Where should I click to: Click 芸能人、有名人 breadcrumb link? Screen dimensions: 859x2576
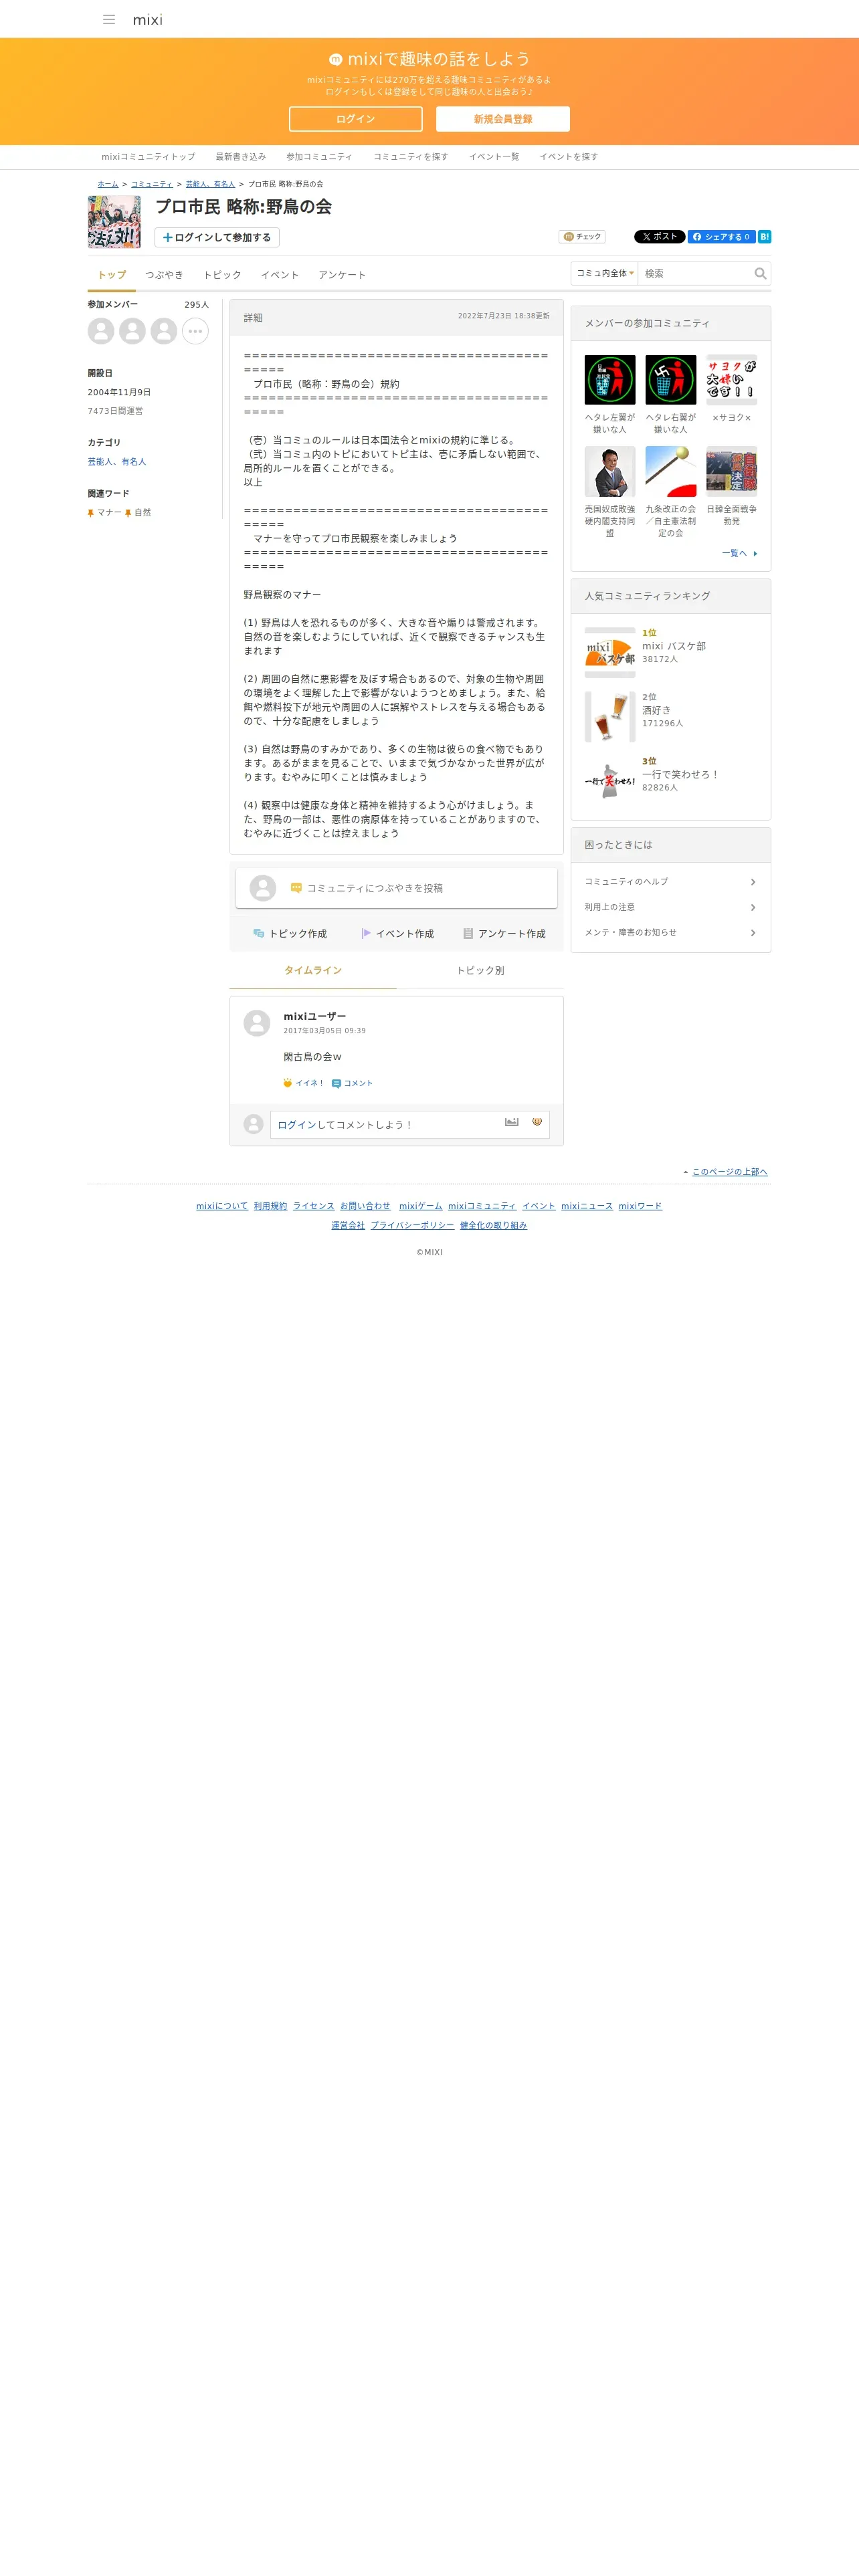210,184
